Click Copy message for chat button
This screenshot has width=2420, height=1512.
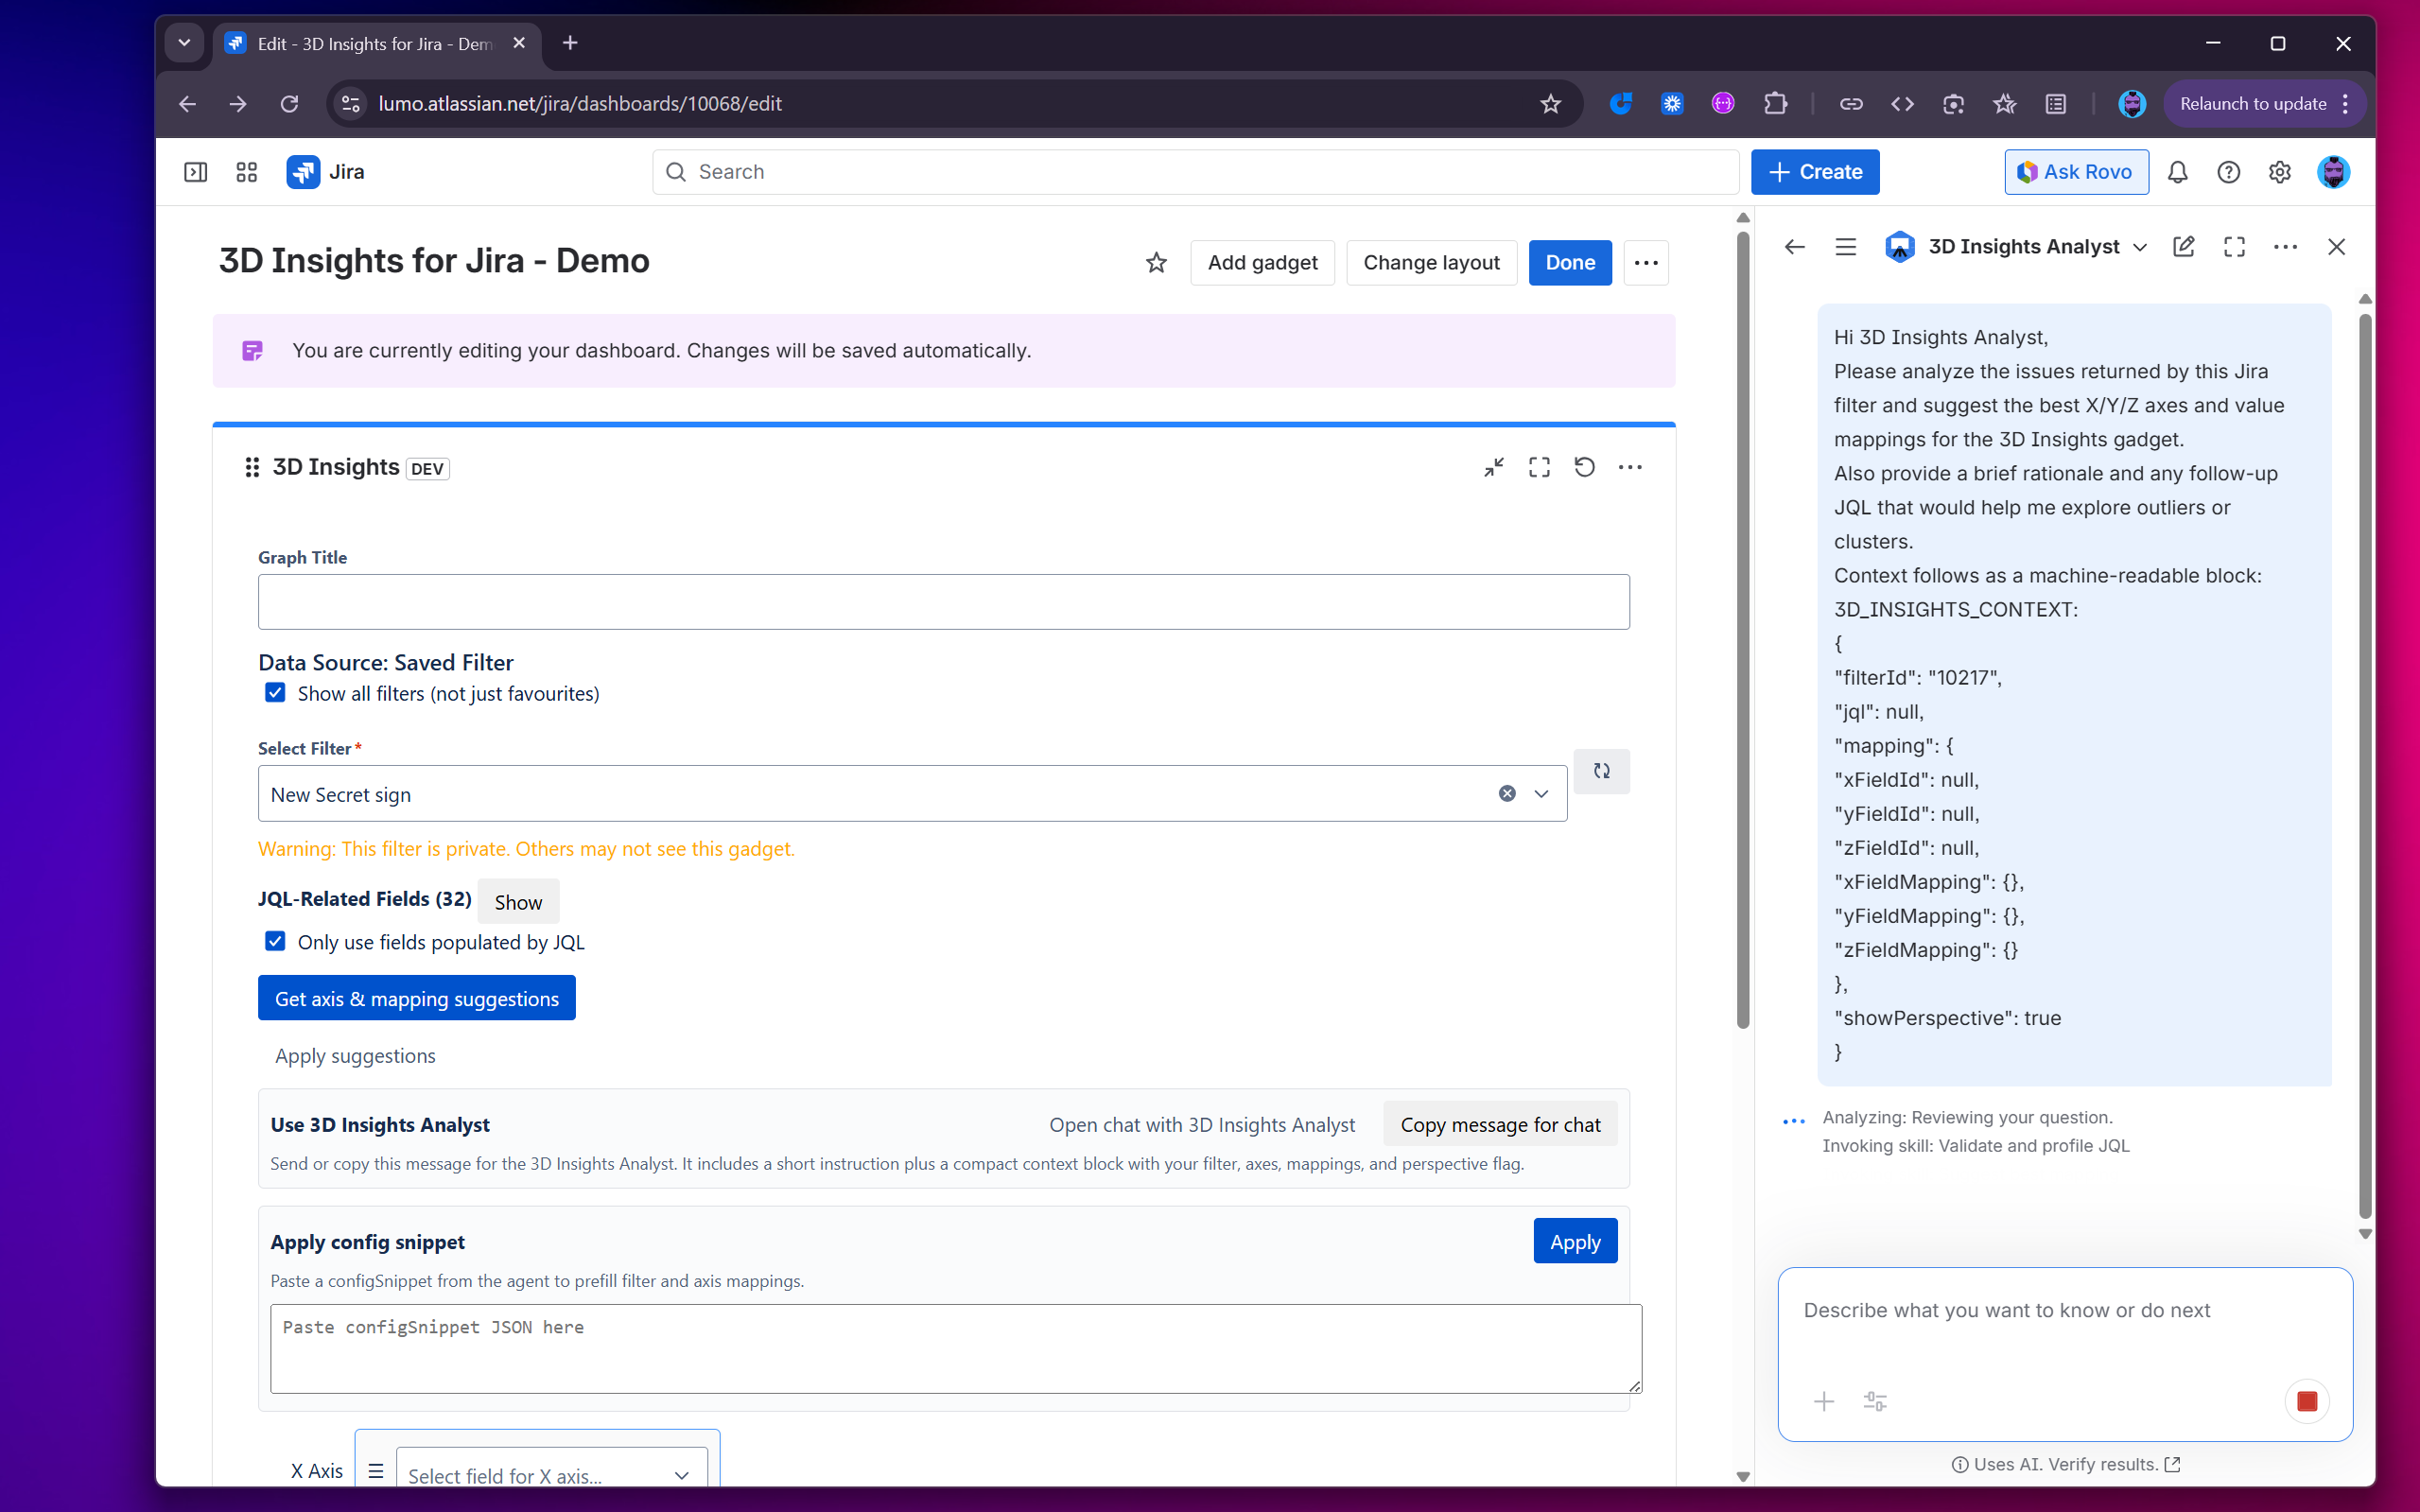click(1499, 1125)
